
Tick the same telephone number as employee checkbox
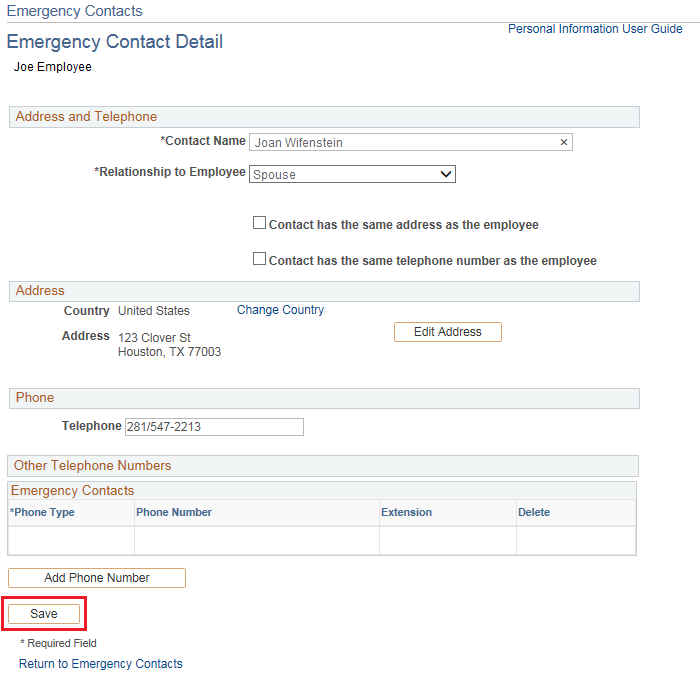tap(260, 259)
